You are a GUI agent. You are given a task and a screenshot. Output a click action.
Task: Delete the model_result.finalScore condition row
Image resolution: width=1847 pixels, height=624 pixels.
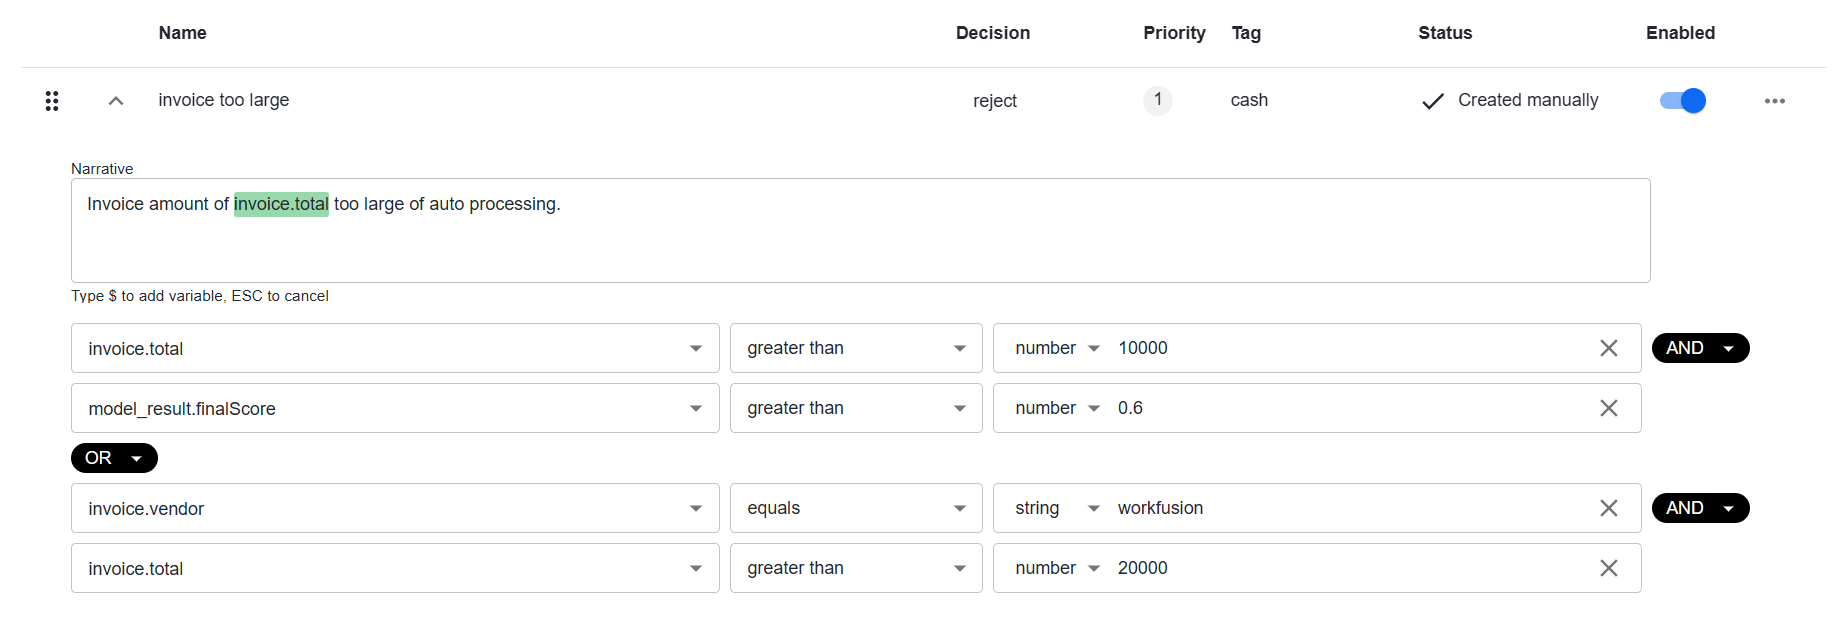point(1609,408)
